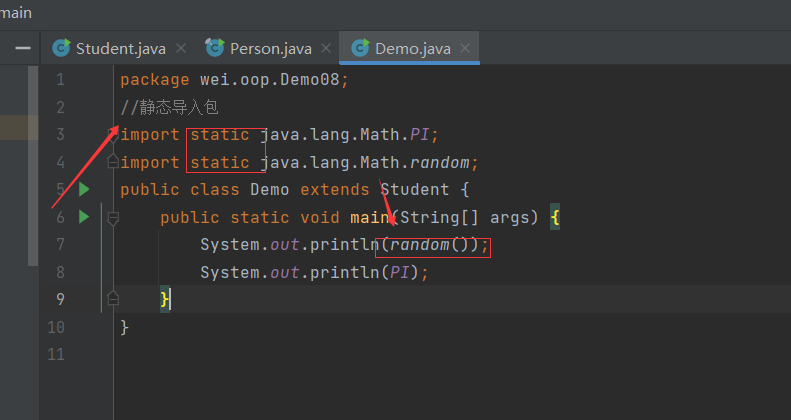Click the Student class name after extends
Image resolution: width=791 pixels, height=420 pixels.
[x=419, y=189]
